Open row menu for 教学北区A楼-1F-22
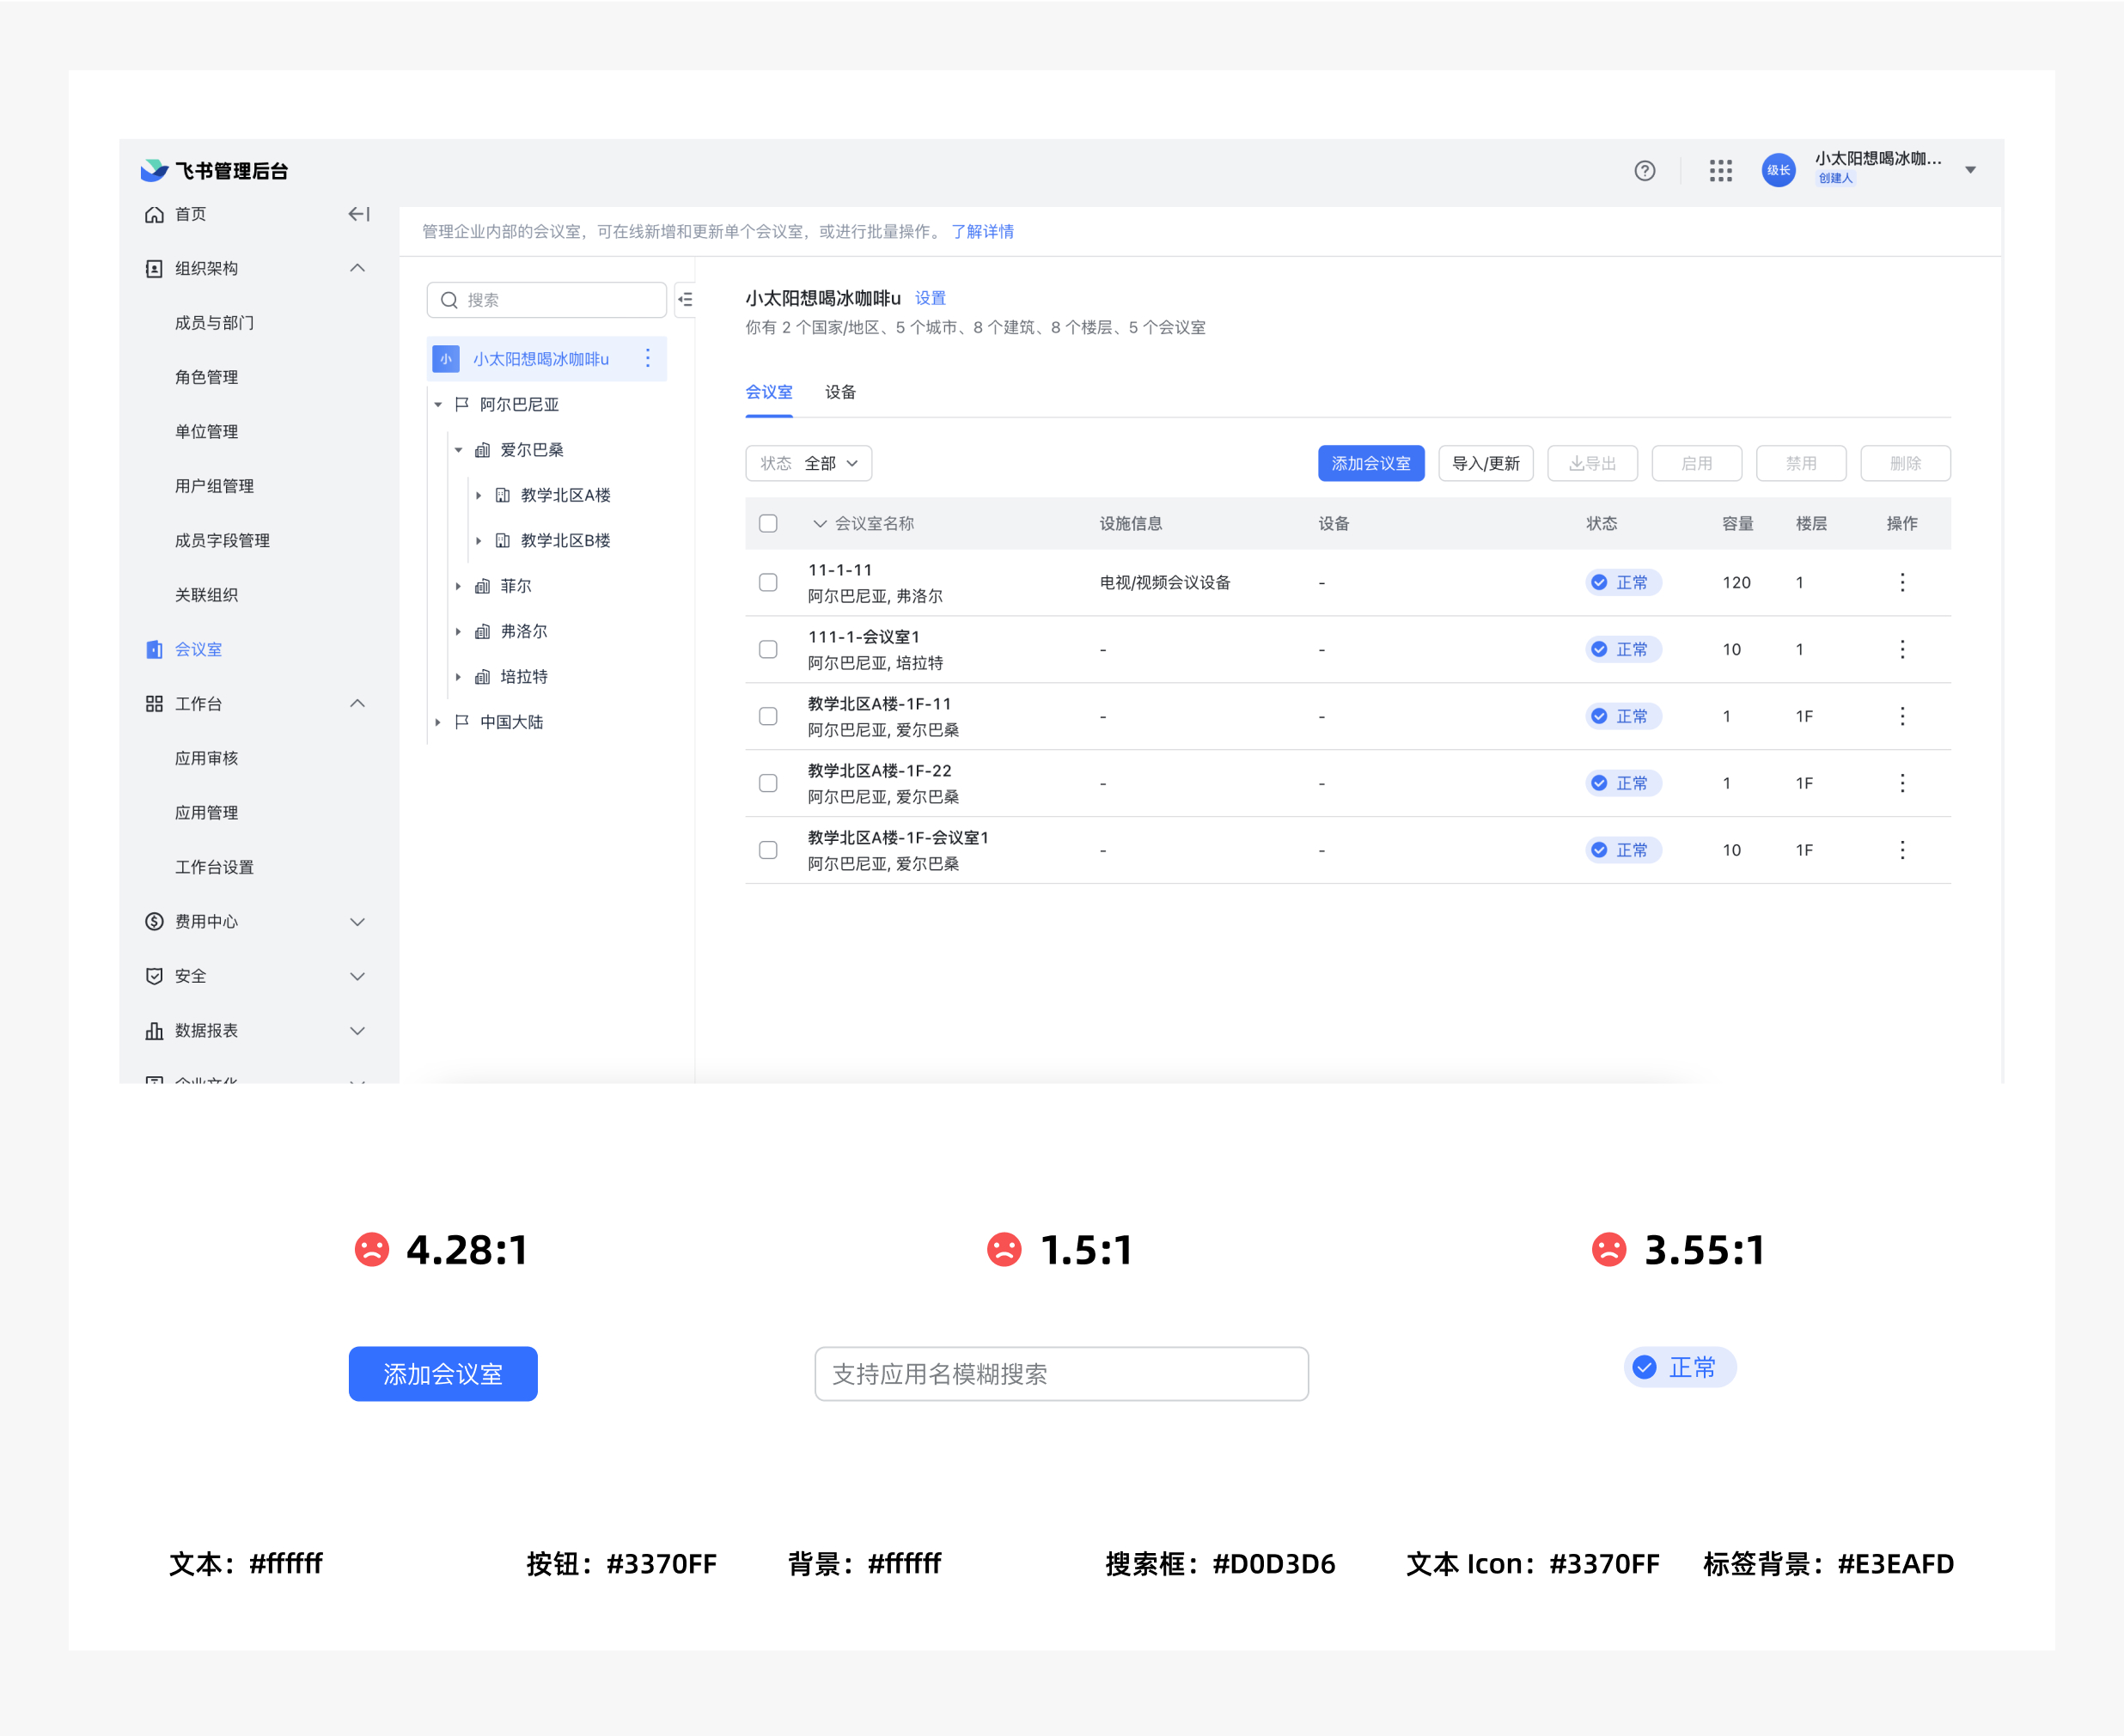Viewport: 2124px width, 1736px height. click(x=1902, y=783)
